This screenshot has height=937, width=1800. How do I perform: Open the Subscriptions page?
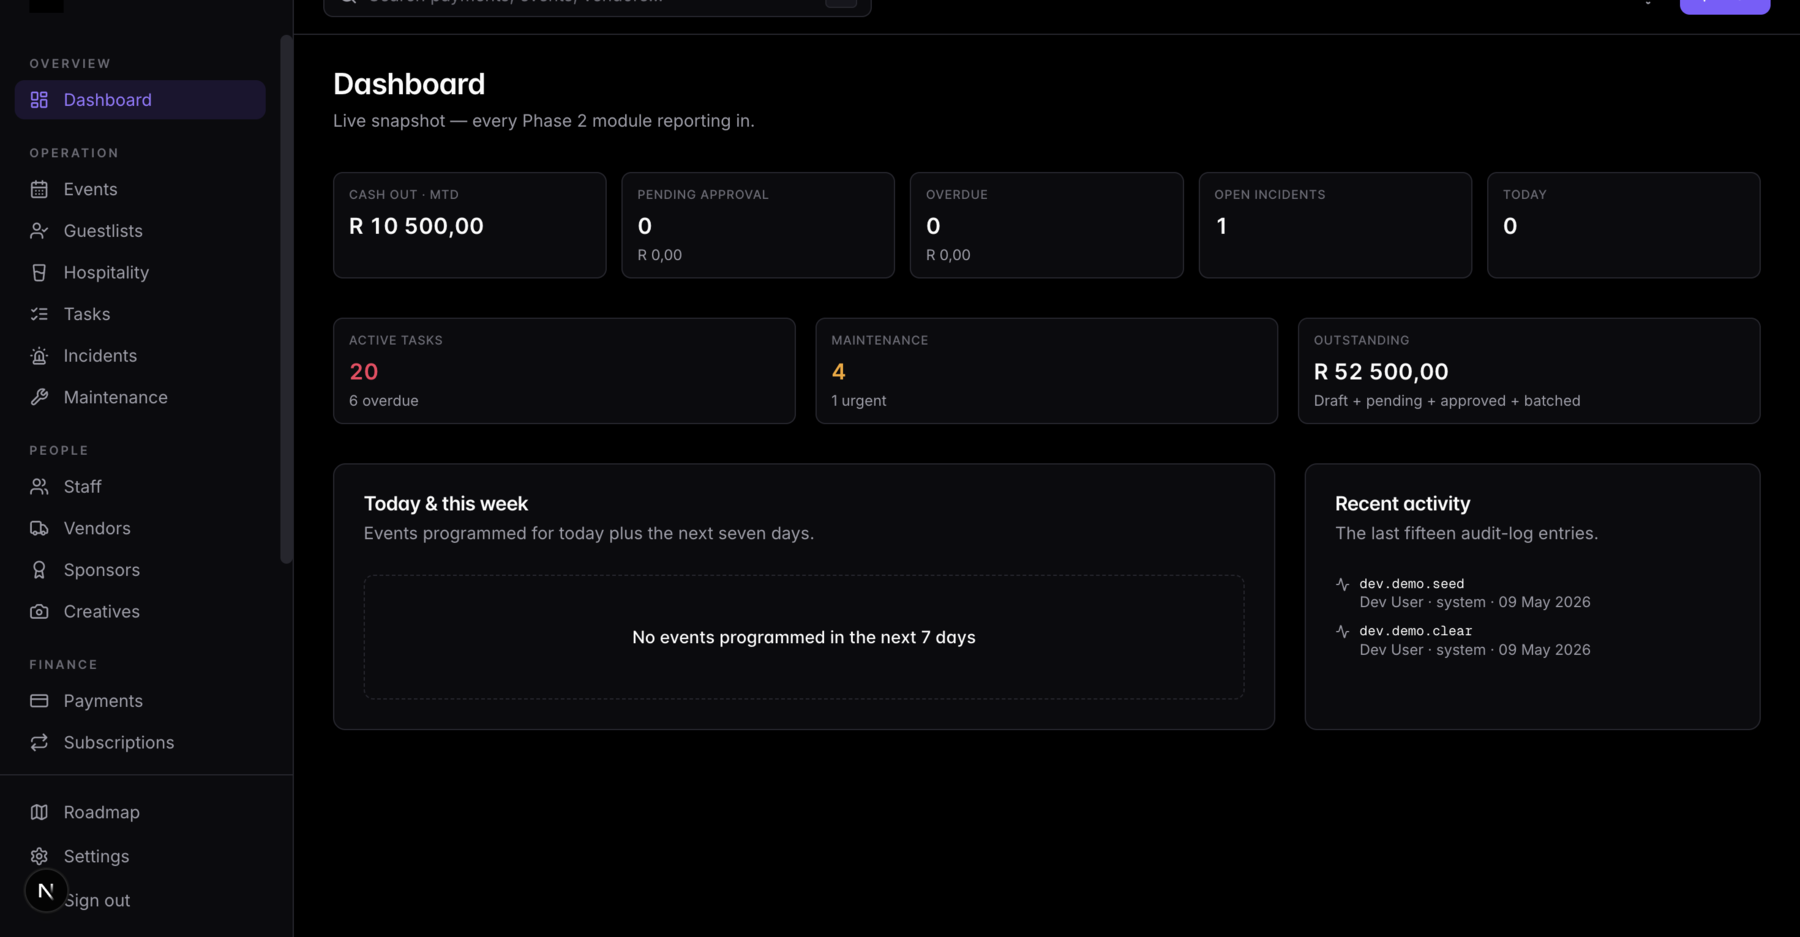(140, 743)
